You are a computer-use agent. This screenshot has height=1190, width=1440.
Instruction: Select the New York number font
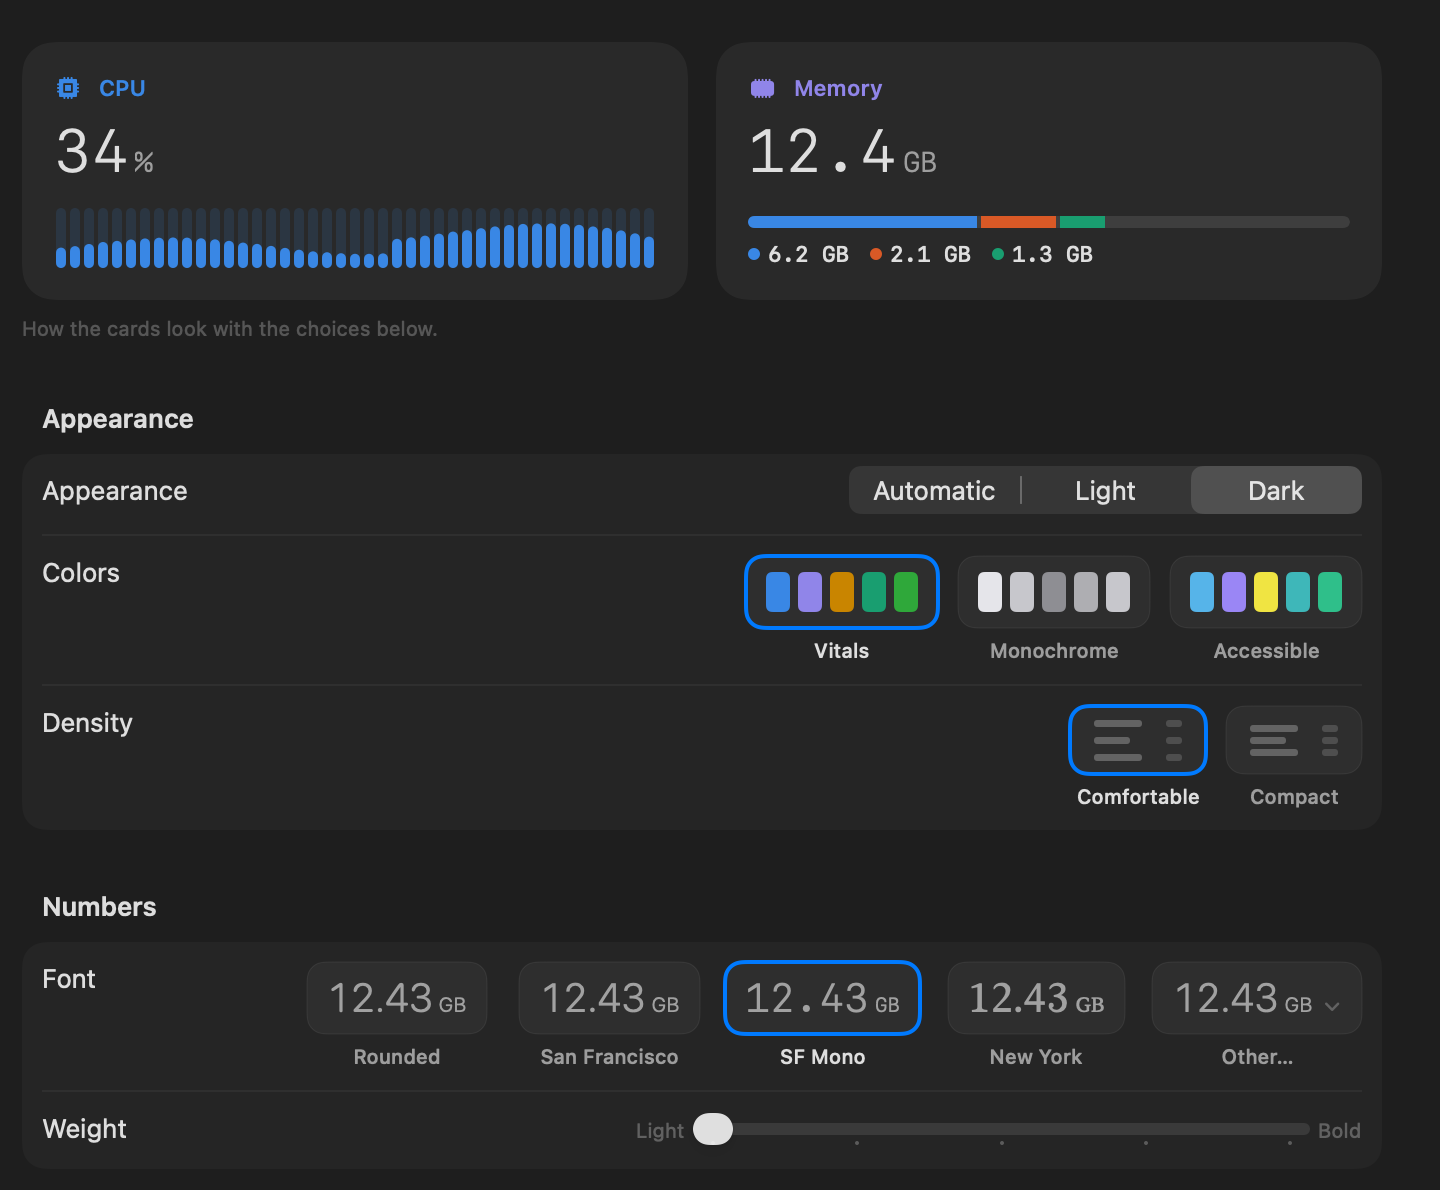pyautogui.click(x=1036, y=998)
